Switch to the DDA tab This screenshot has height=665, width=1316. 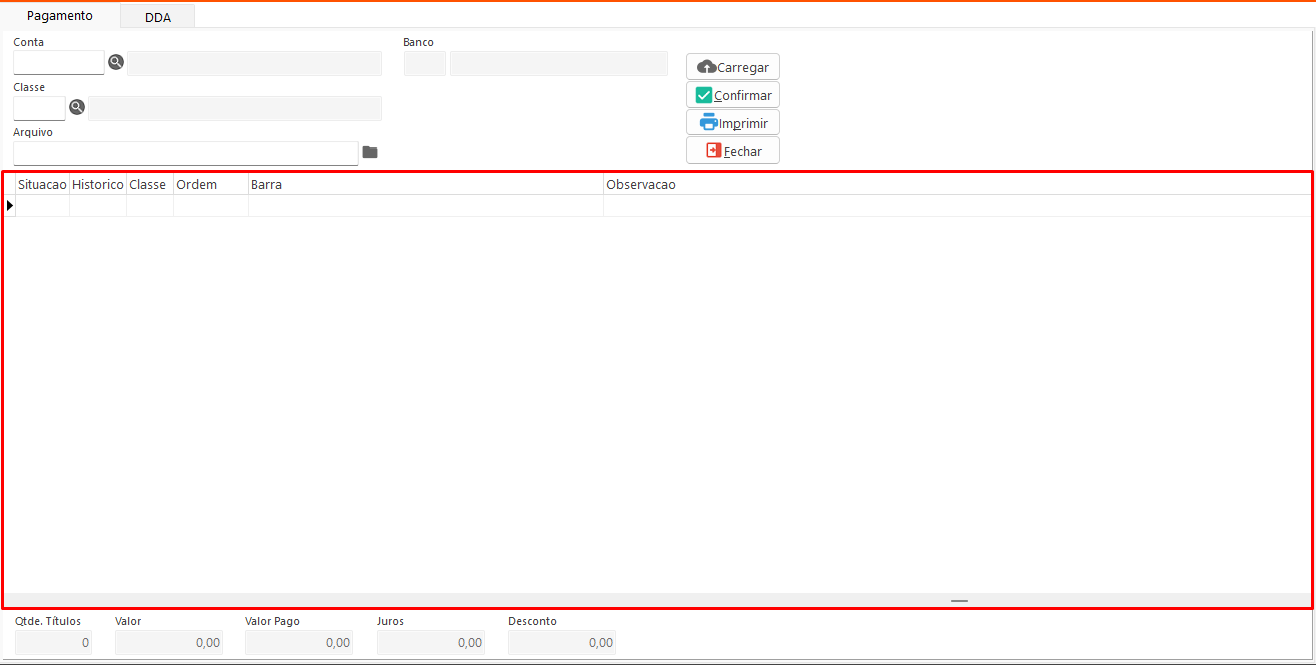tap(157, 17)
